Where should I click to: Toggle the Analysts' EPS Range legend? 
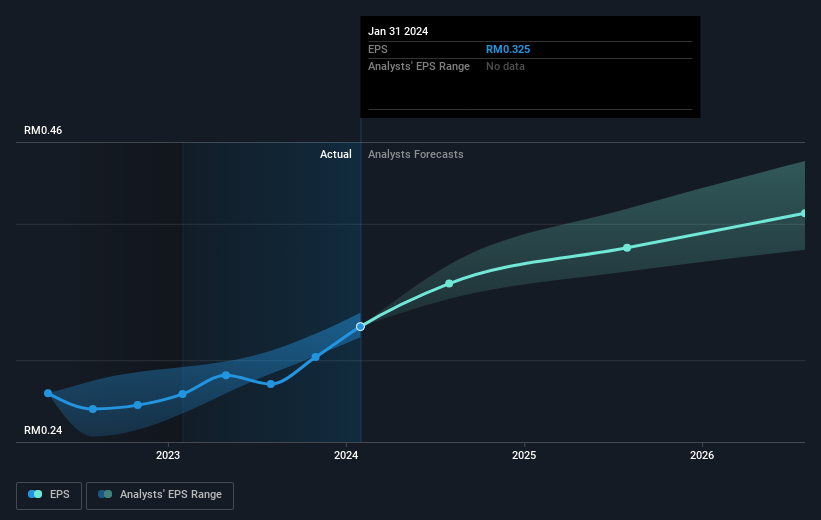(160, 495)
